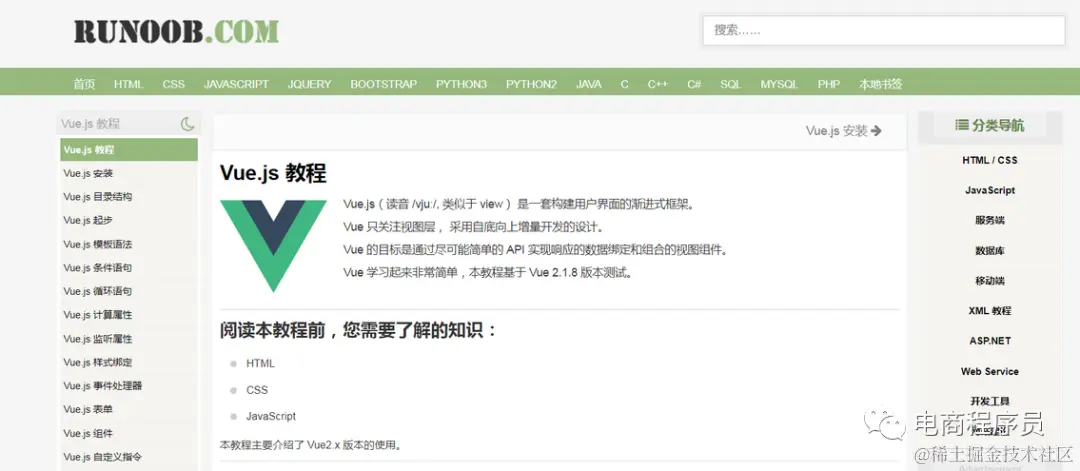Open Vue.js 表单 chapter
This screenshot has height=471, width=1080.
(88, 408)
